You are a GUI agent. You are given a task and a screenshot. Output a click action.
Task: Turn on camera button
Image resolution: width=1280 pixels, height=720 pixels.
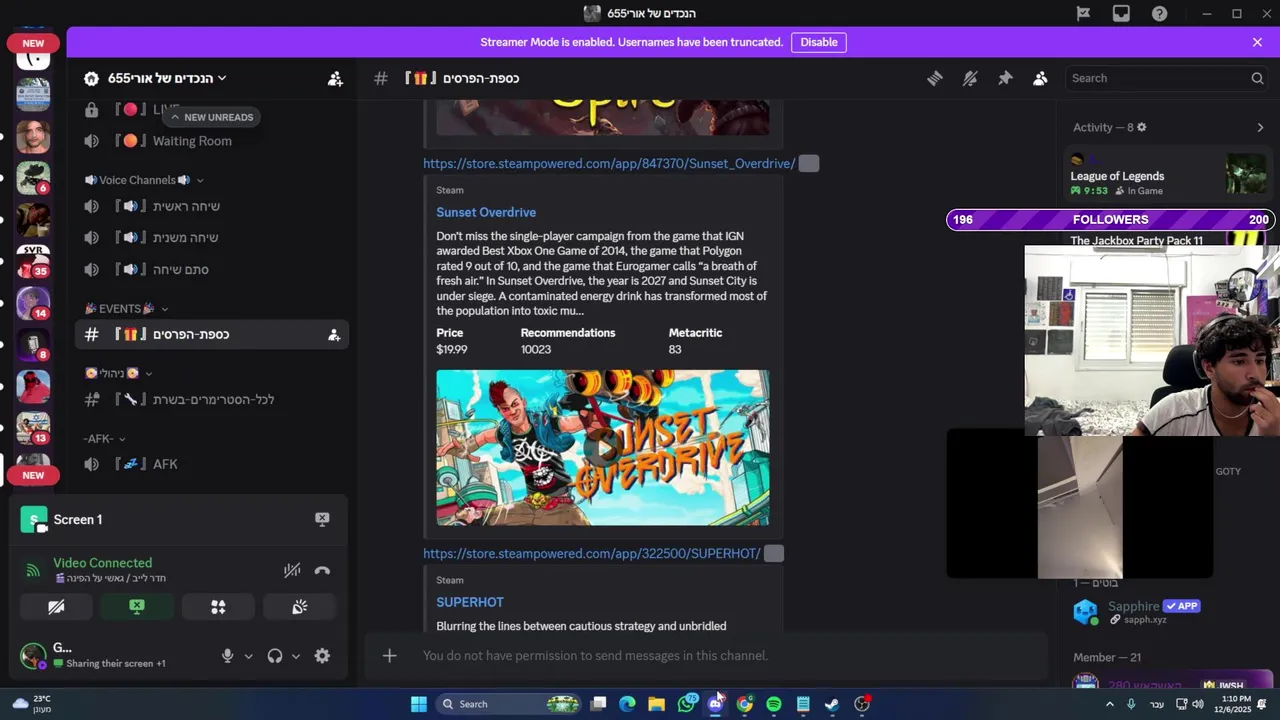[x=56, y=606]
